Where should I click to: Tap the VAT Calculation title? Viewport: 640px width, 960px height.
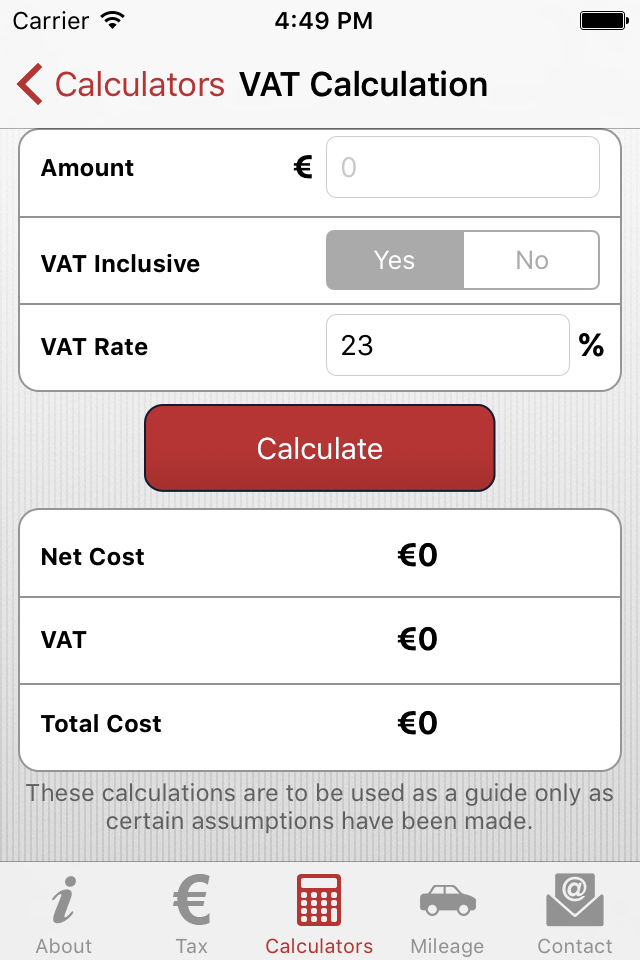363,85
